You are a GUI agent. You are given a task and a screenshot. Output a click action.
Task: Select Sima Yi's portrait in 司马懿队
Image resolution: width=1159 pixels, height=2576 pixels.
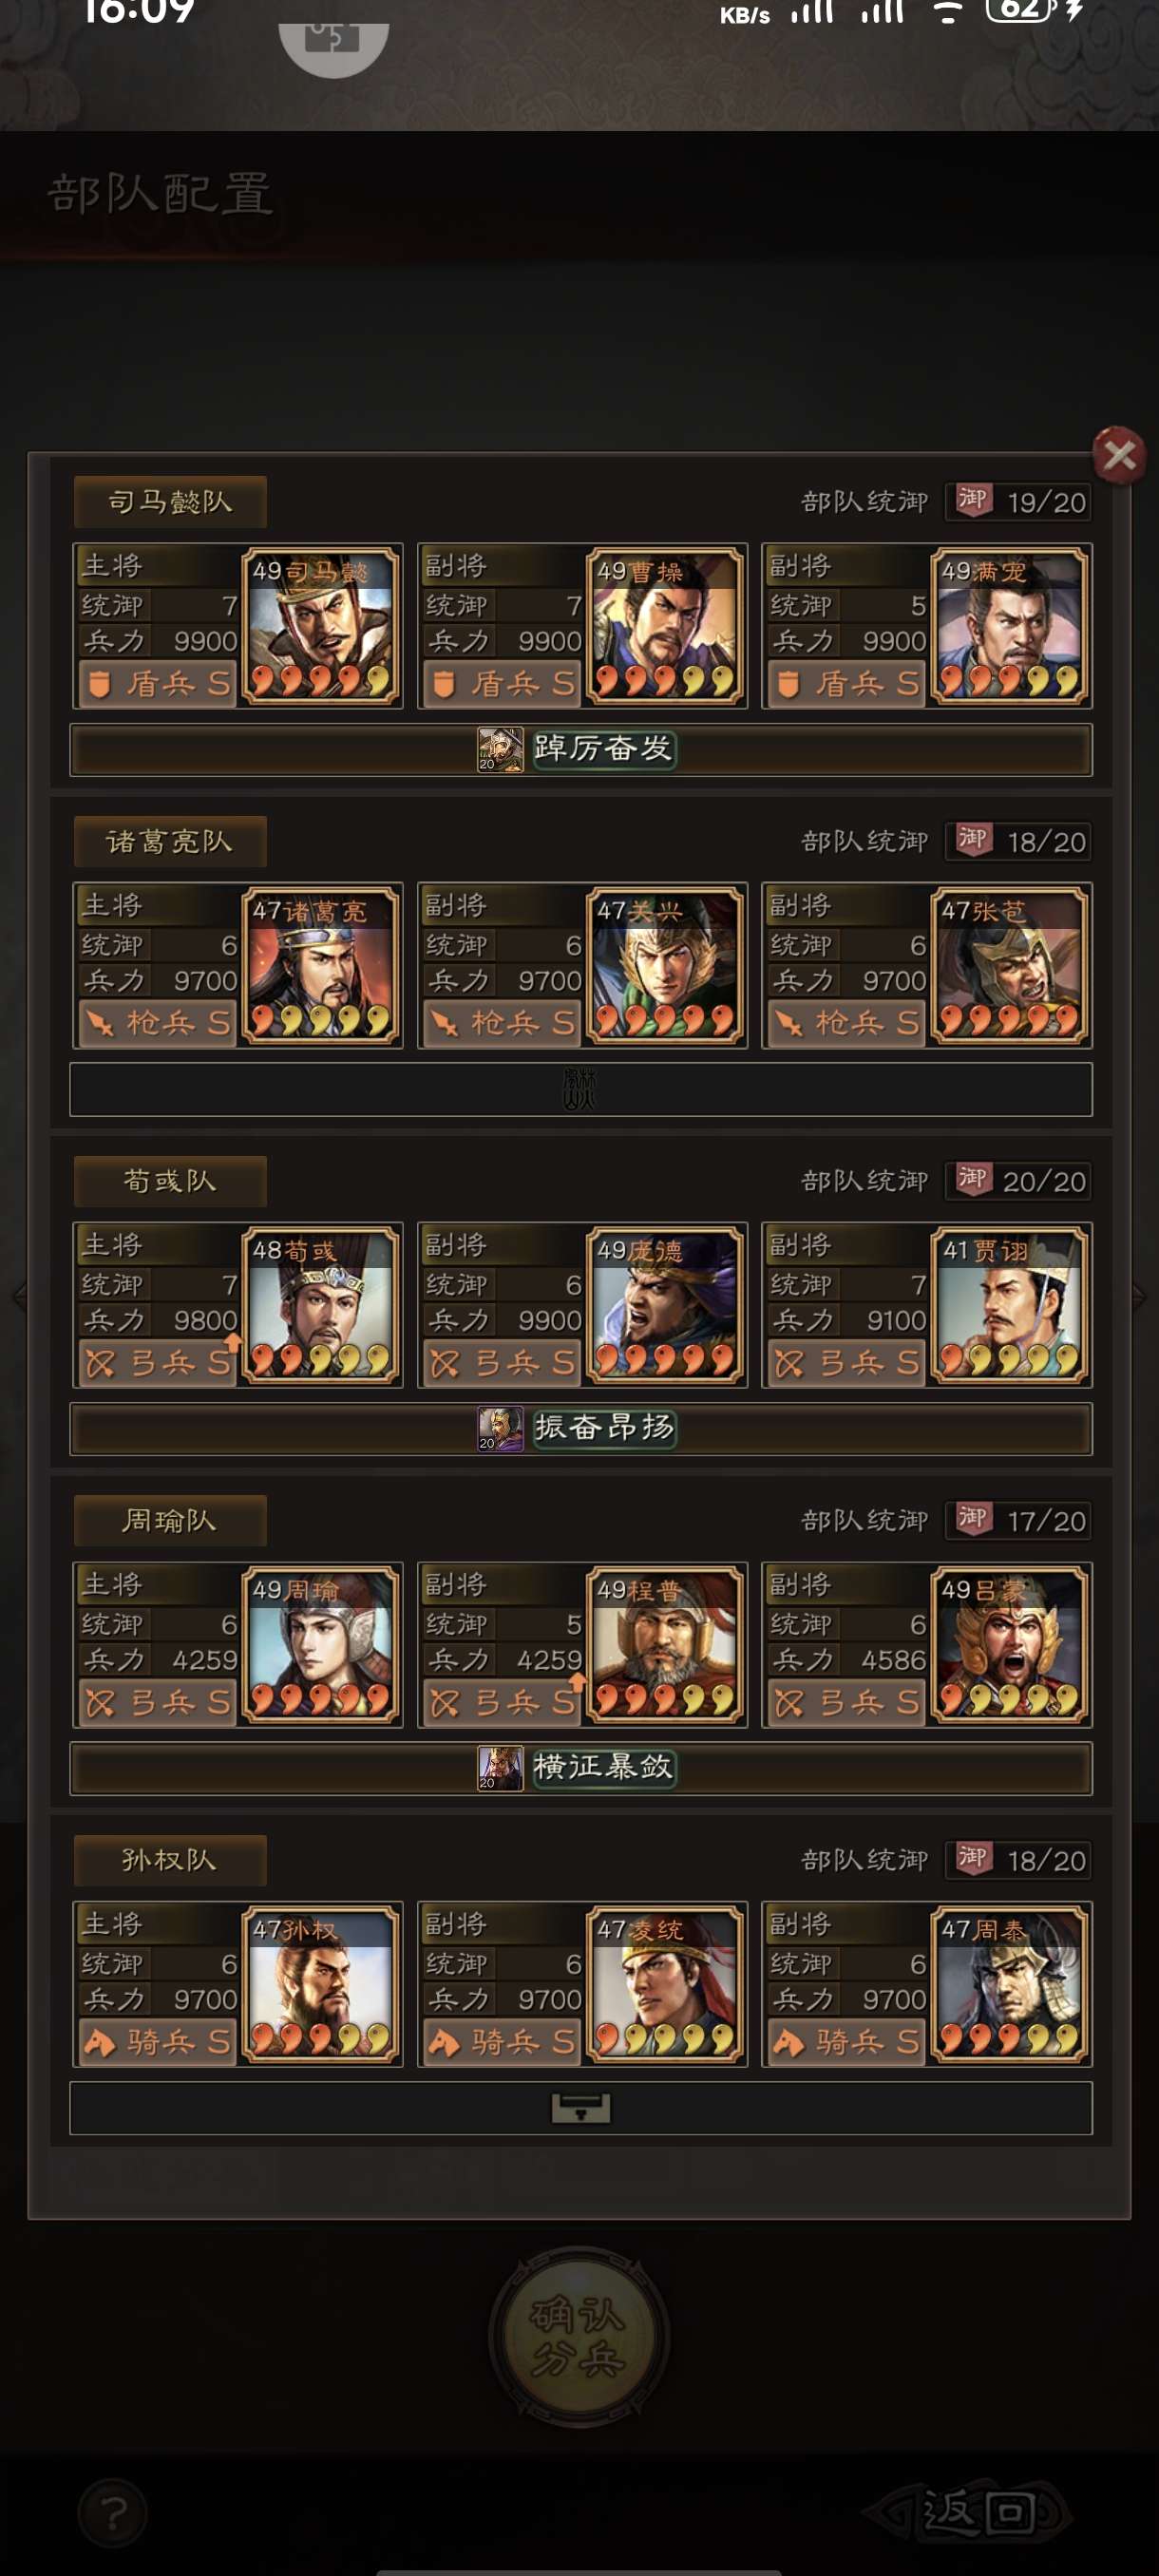(320, 626)
